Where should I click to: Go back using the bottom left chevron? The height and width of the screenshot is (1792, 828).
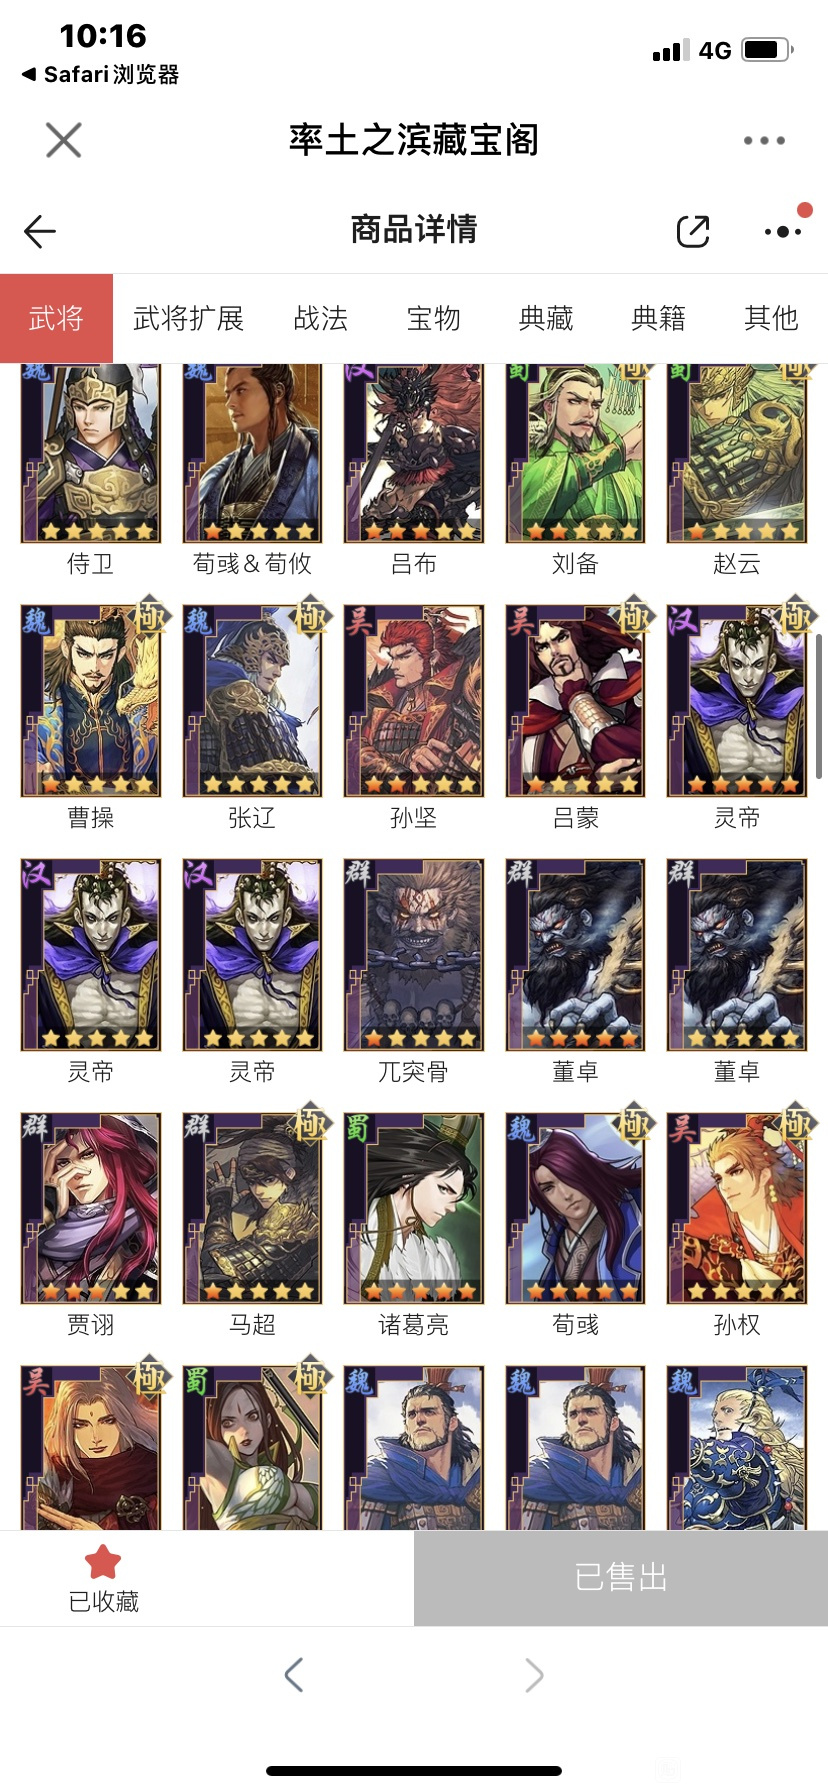click(x=293, y=1674)
